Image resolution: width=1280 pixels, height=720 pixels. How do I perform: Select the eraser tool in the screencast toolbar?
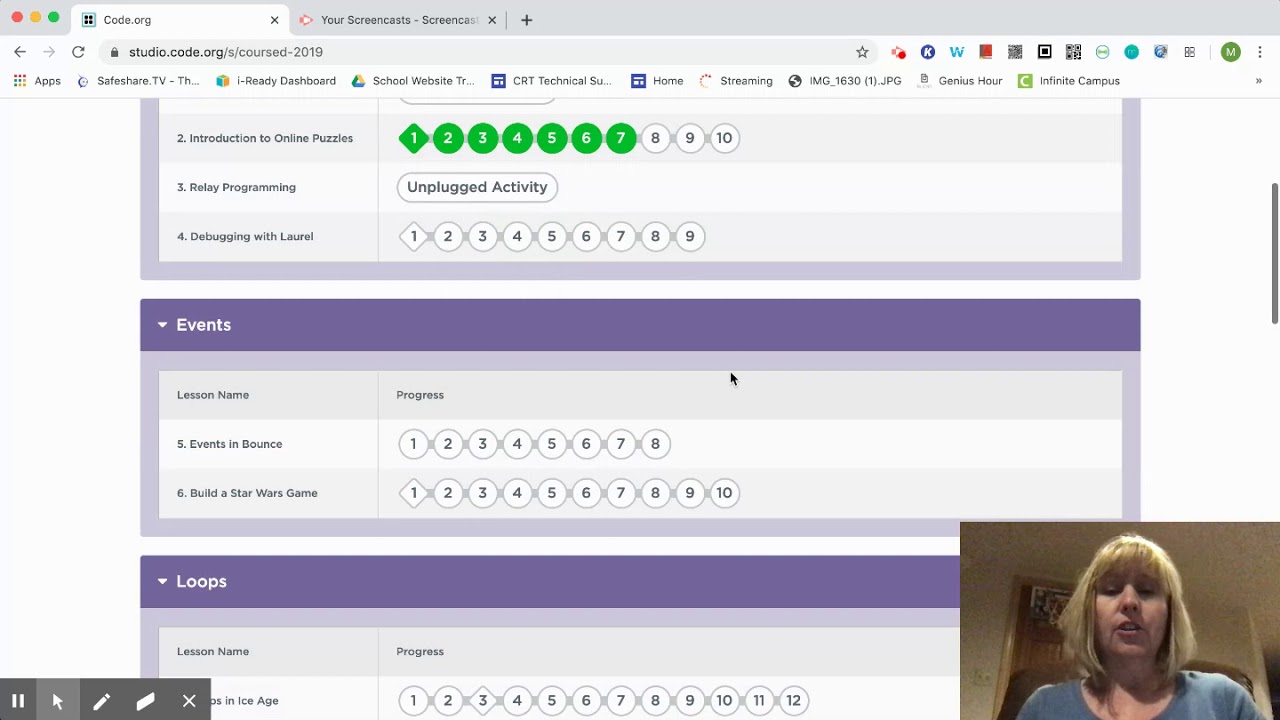[145, 702]
